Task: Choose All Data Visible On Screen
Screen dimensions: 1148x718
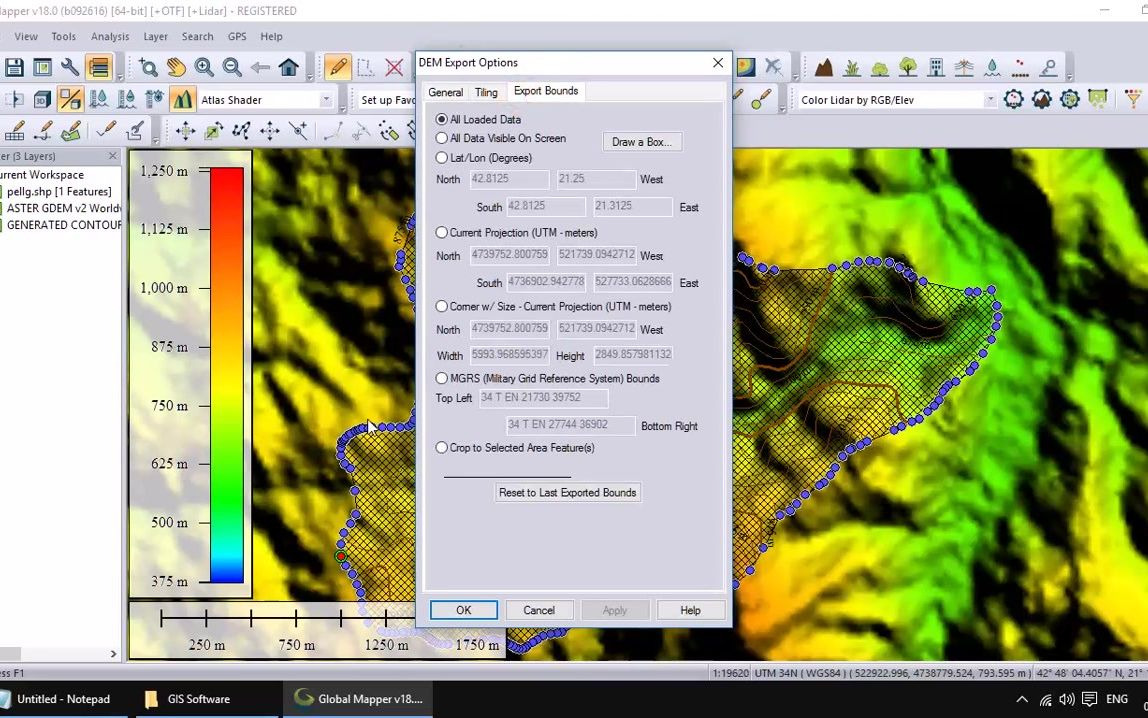Action: point(441,138)
